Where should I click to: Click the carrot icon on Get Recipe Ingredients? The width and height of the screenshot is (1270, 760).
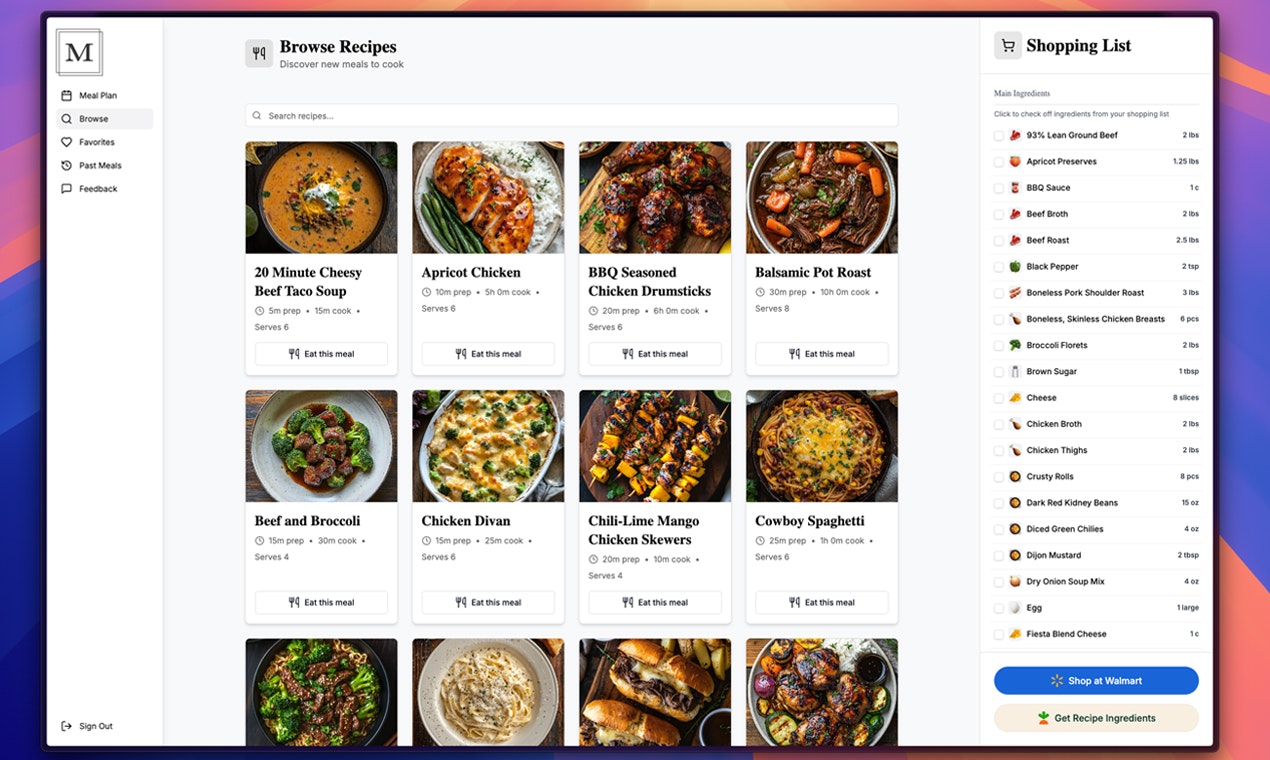[x=1044, y=718]
